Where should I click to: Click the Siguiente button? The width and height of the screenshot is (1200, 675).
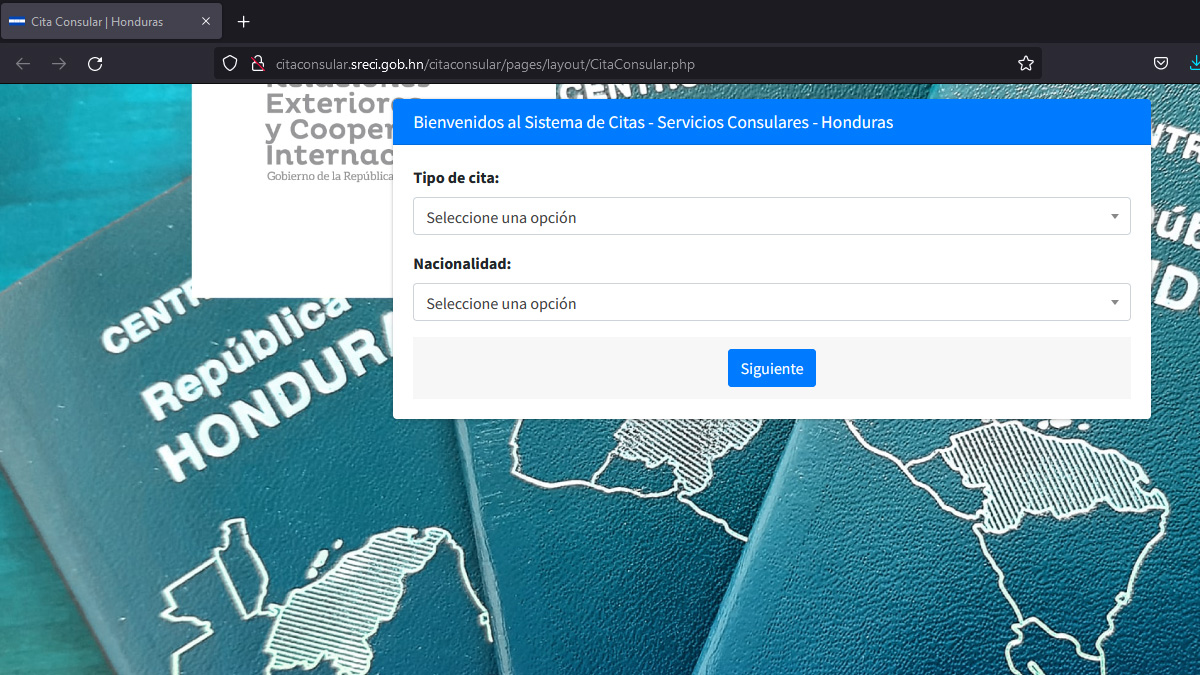pyautogui.click(x=772, y=368)
